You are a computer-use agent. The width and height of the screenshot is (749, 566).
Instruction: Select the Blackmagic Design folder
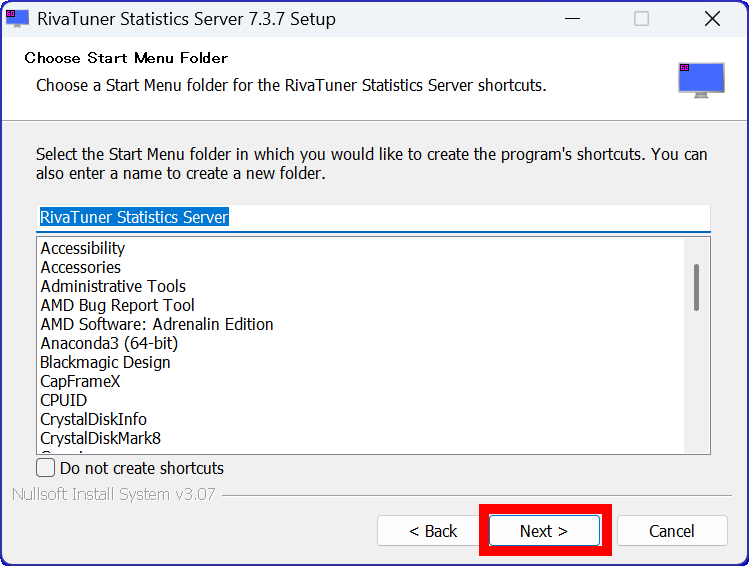click(x=105, y=362)
